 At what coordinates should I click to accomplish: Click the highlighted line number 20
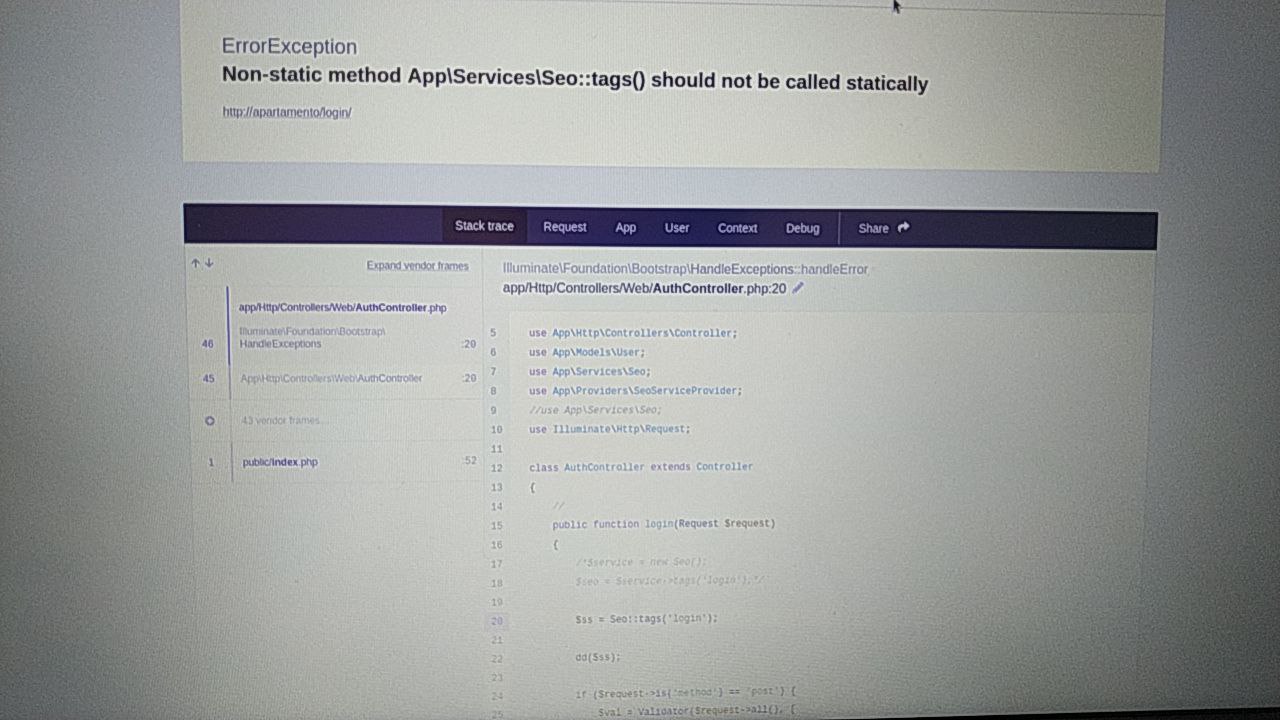pos(497,621)
